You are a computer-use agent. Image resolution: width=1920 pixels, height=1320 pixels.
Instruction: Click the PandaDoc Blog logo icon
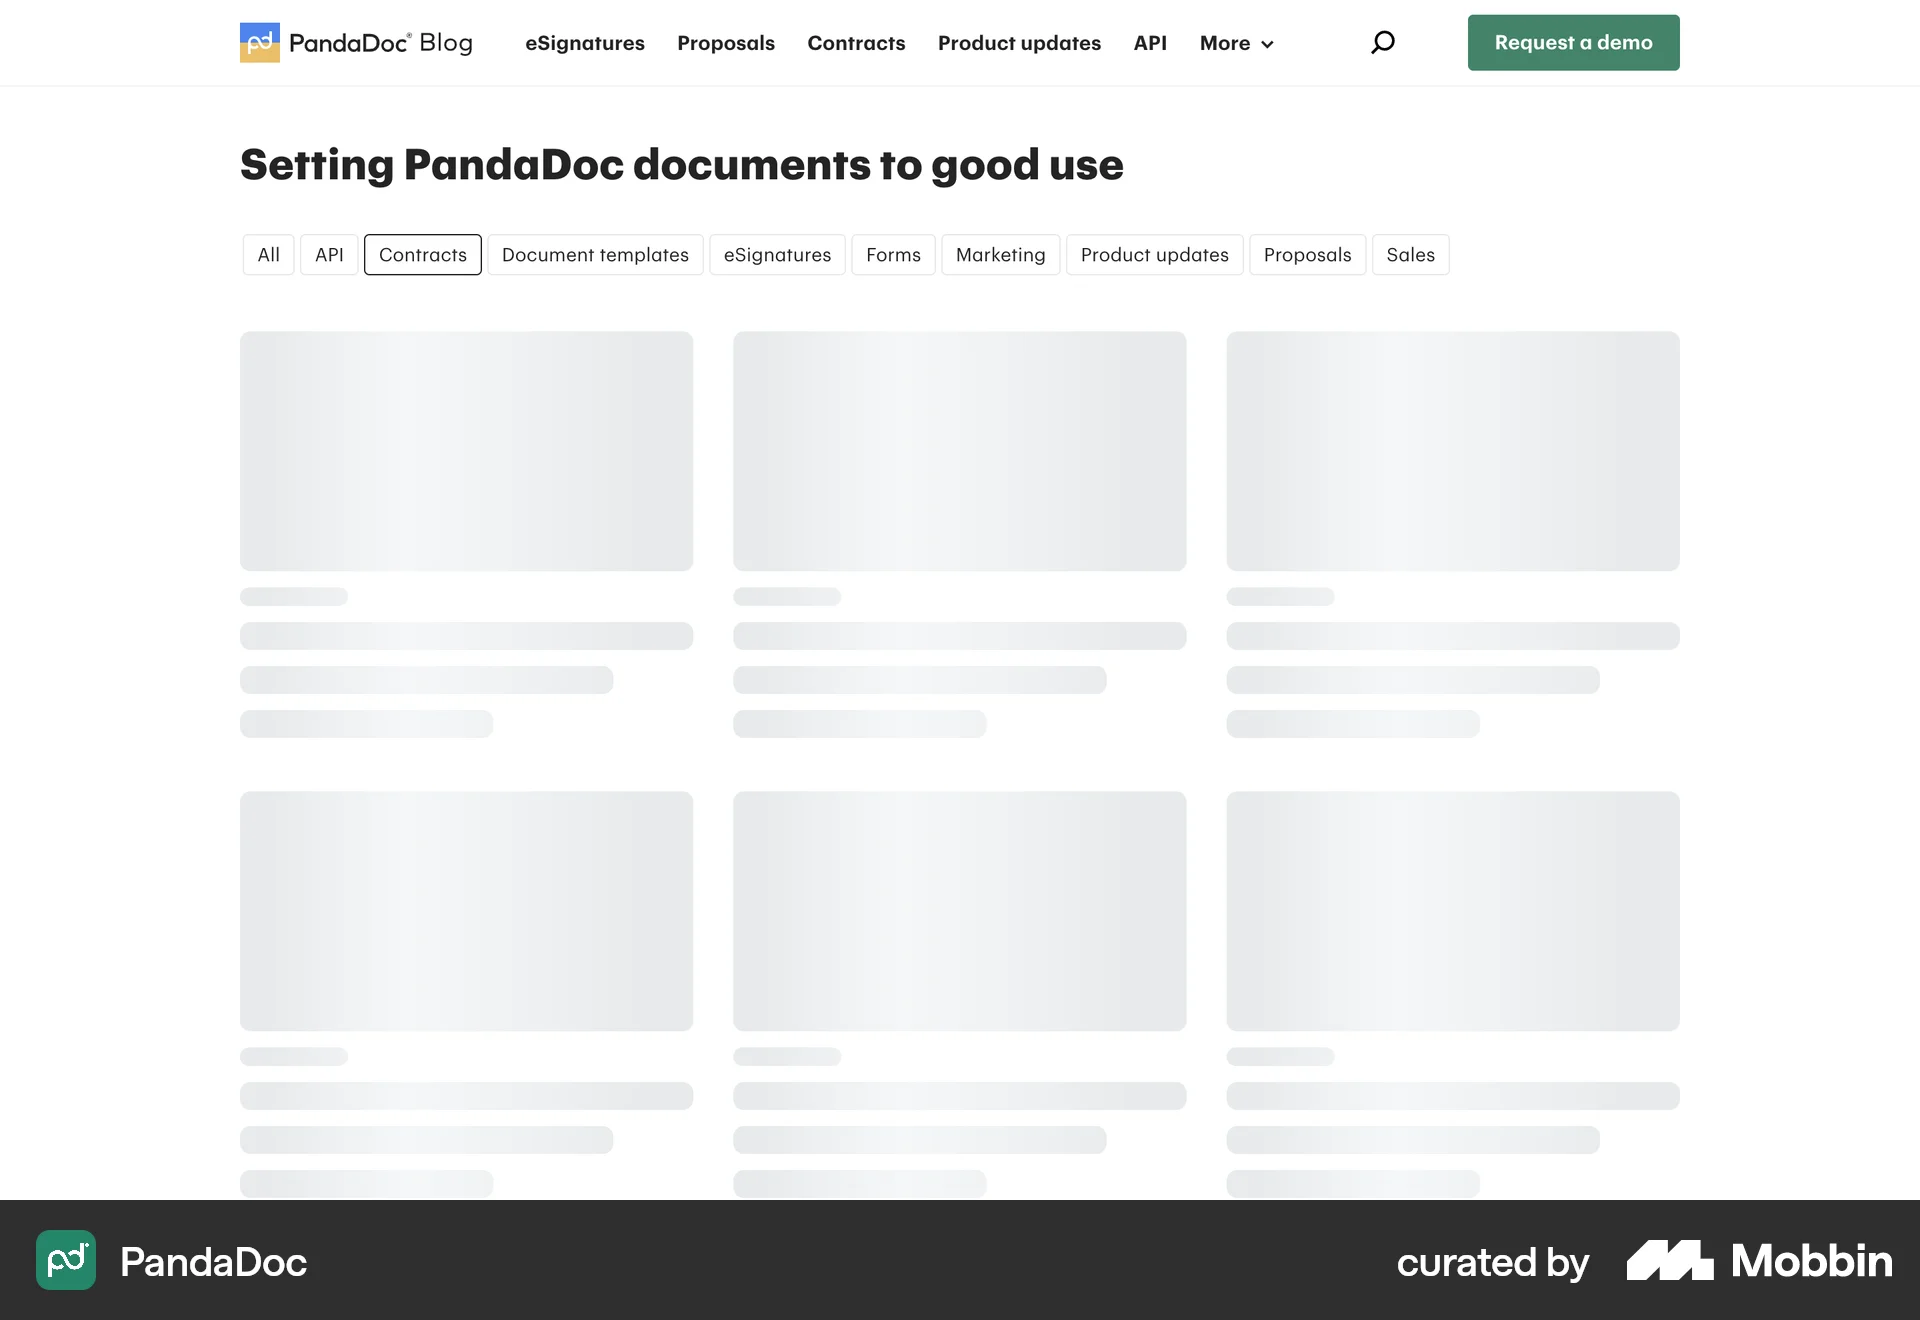pos(260,42)
